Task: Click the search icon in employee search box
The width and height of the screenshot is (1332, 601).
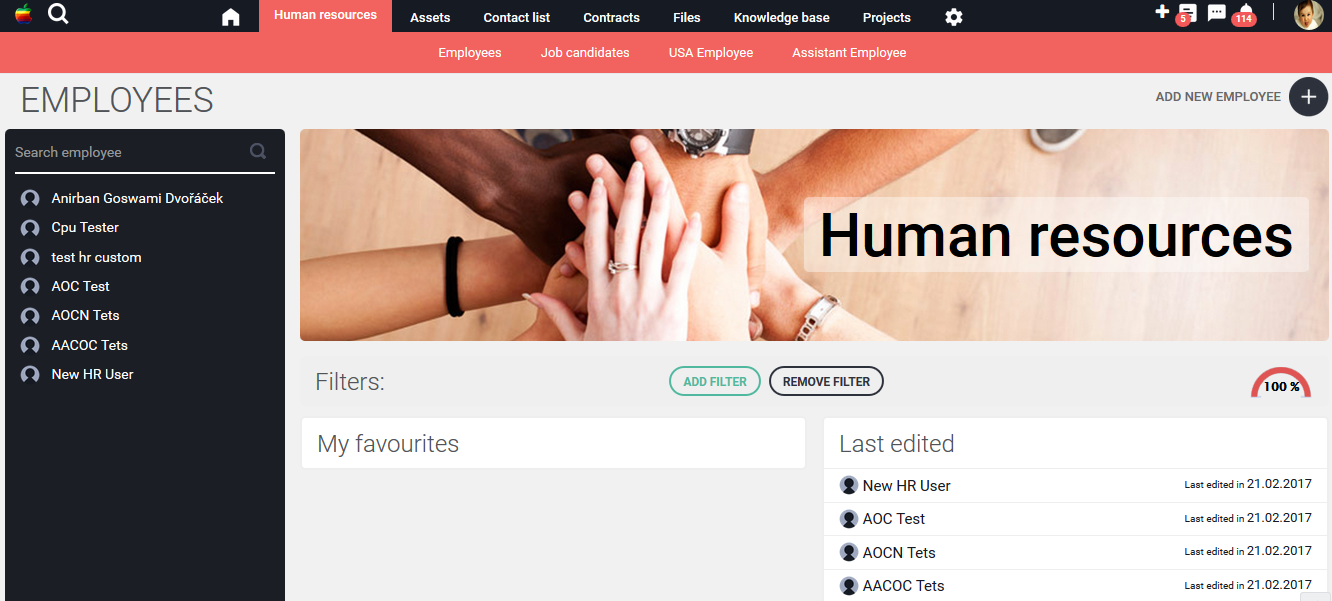Action: pyautogui.click(x=258, y=152)
